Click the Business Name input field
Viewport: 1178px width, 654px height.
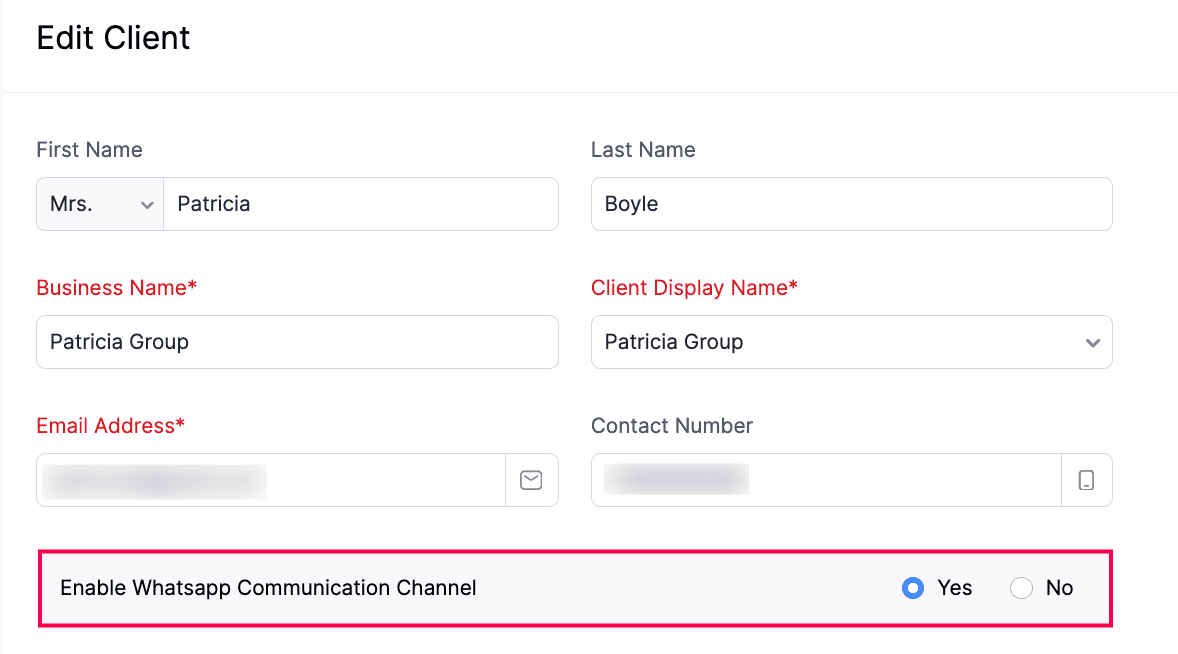(x=297, y=342)
